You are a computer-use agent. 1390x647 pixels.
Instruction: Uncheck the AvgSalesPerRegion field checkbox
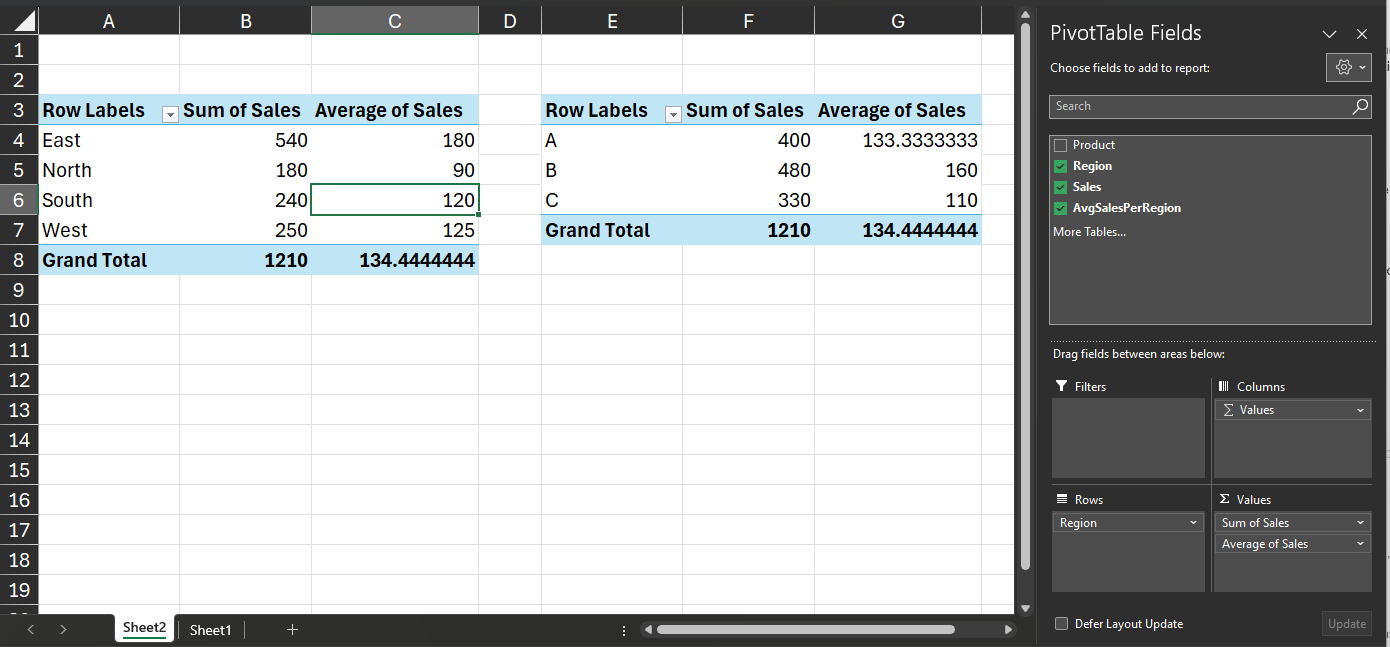[1061, 208]
